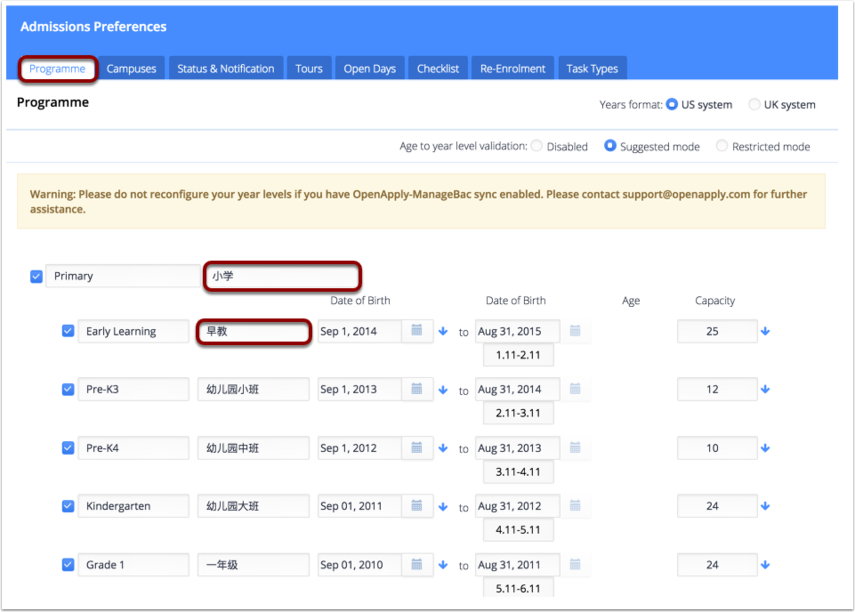Click the Grade 1 capacity field

(716, 565)
